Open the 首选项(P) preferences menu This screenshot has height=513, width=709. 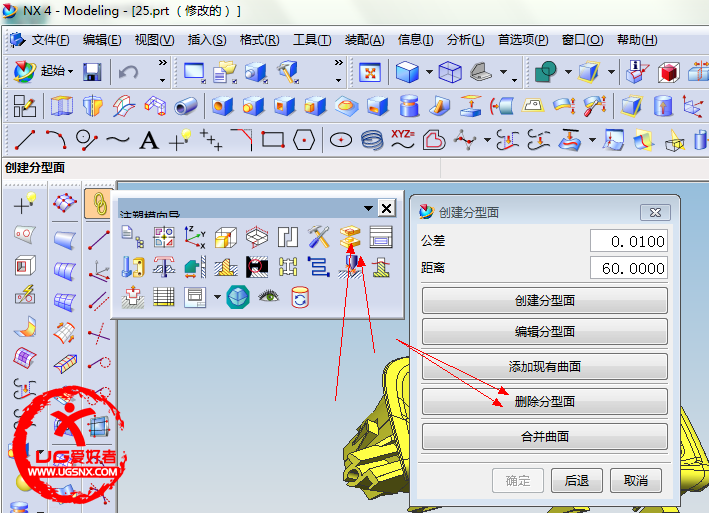[x=523, y=40]
